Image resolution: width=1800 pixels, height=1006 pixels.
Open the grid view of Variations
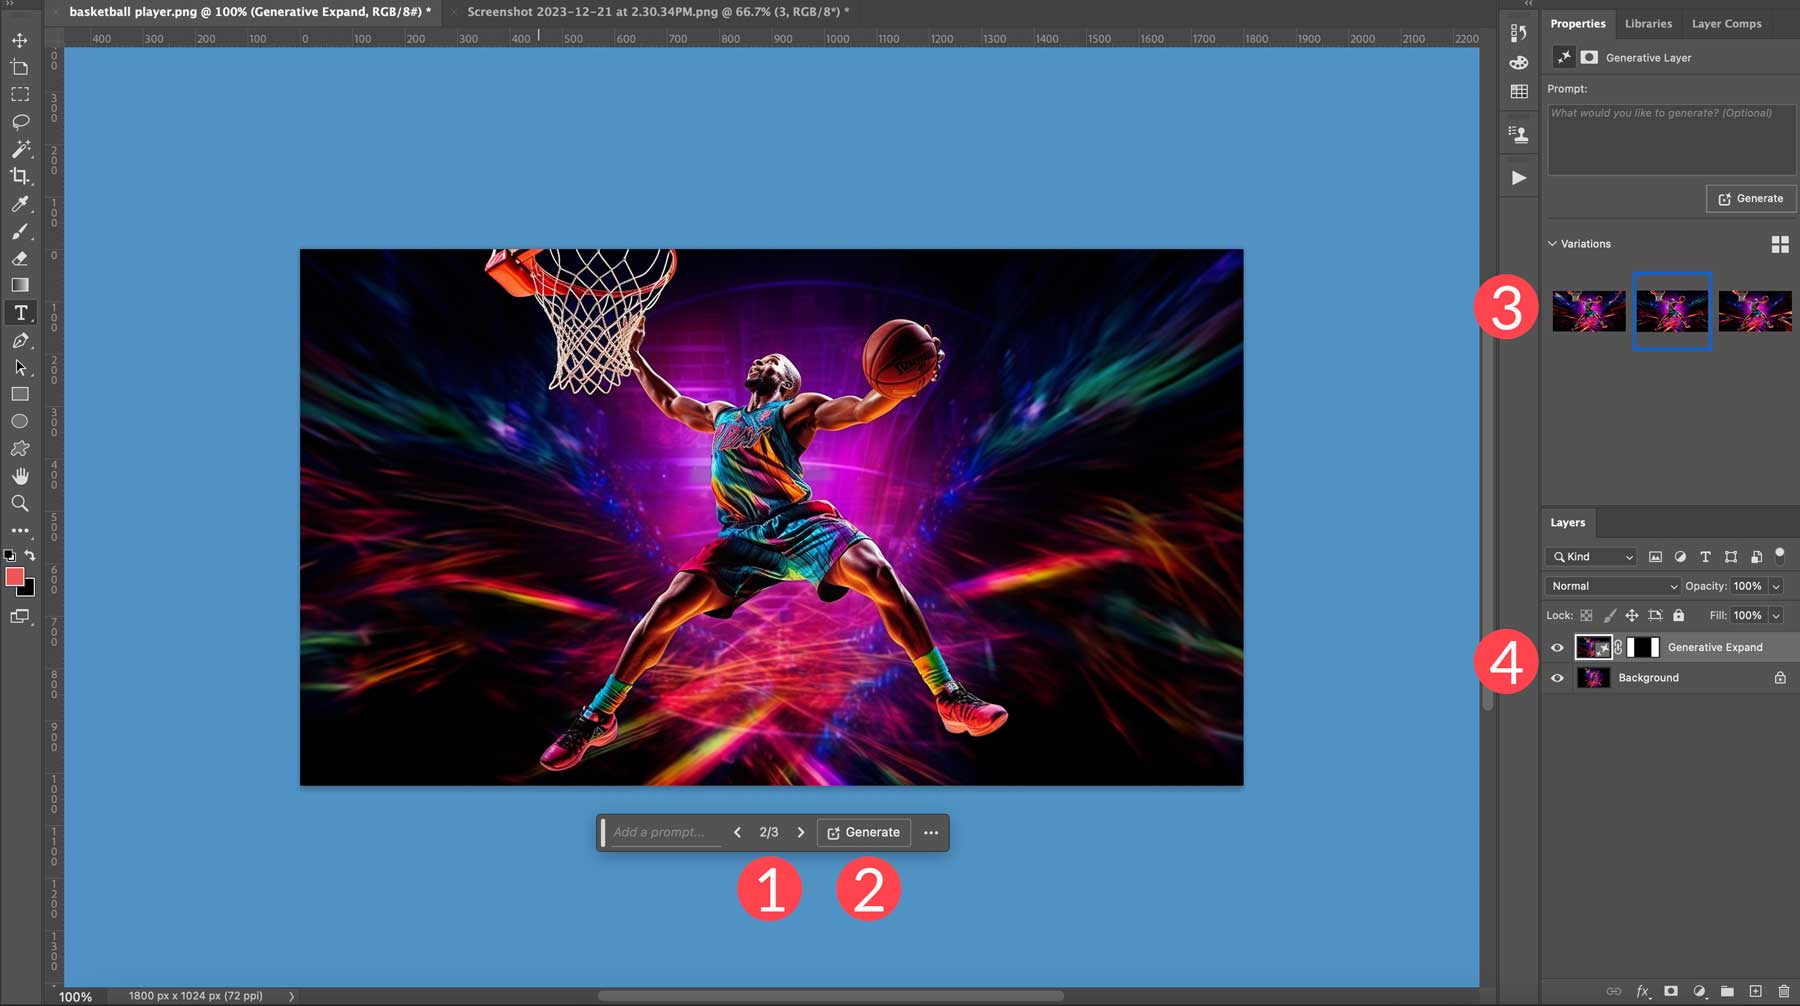(x=1780, y=243)
